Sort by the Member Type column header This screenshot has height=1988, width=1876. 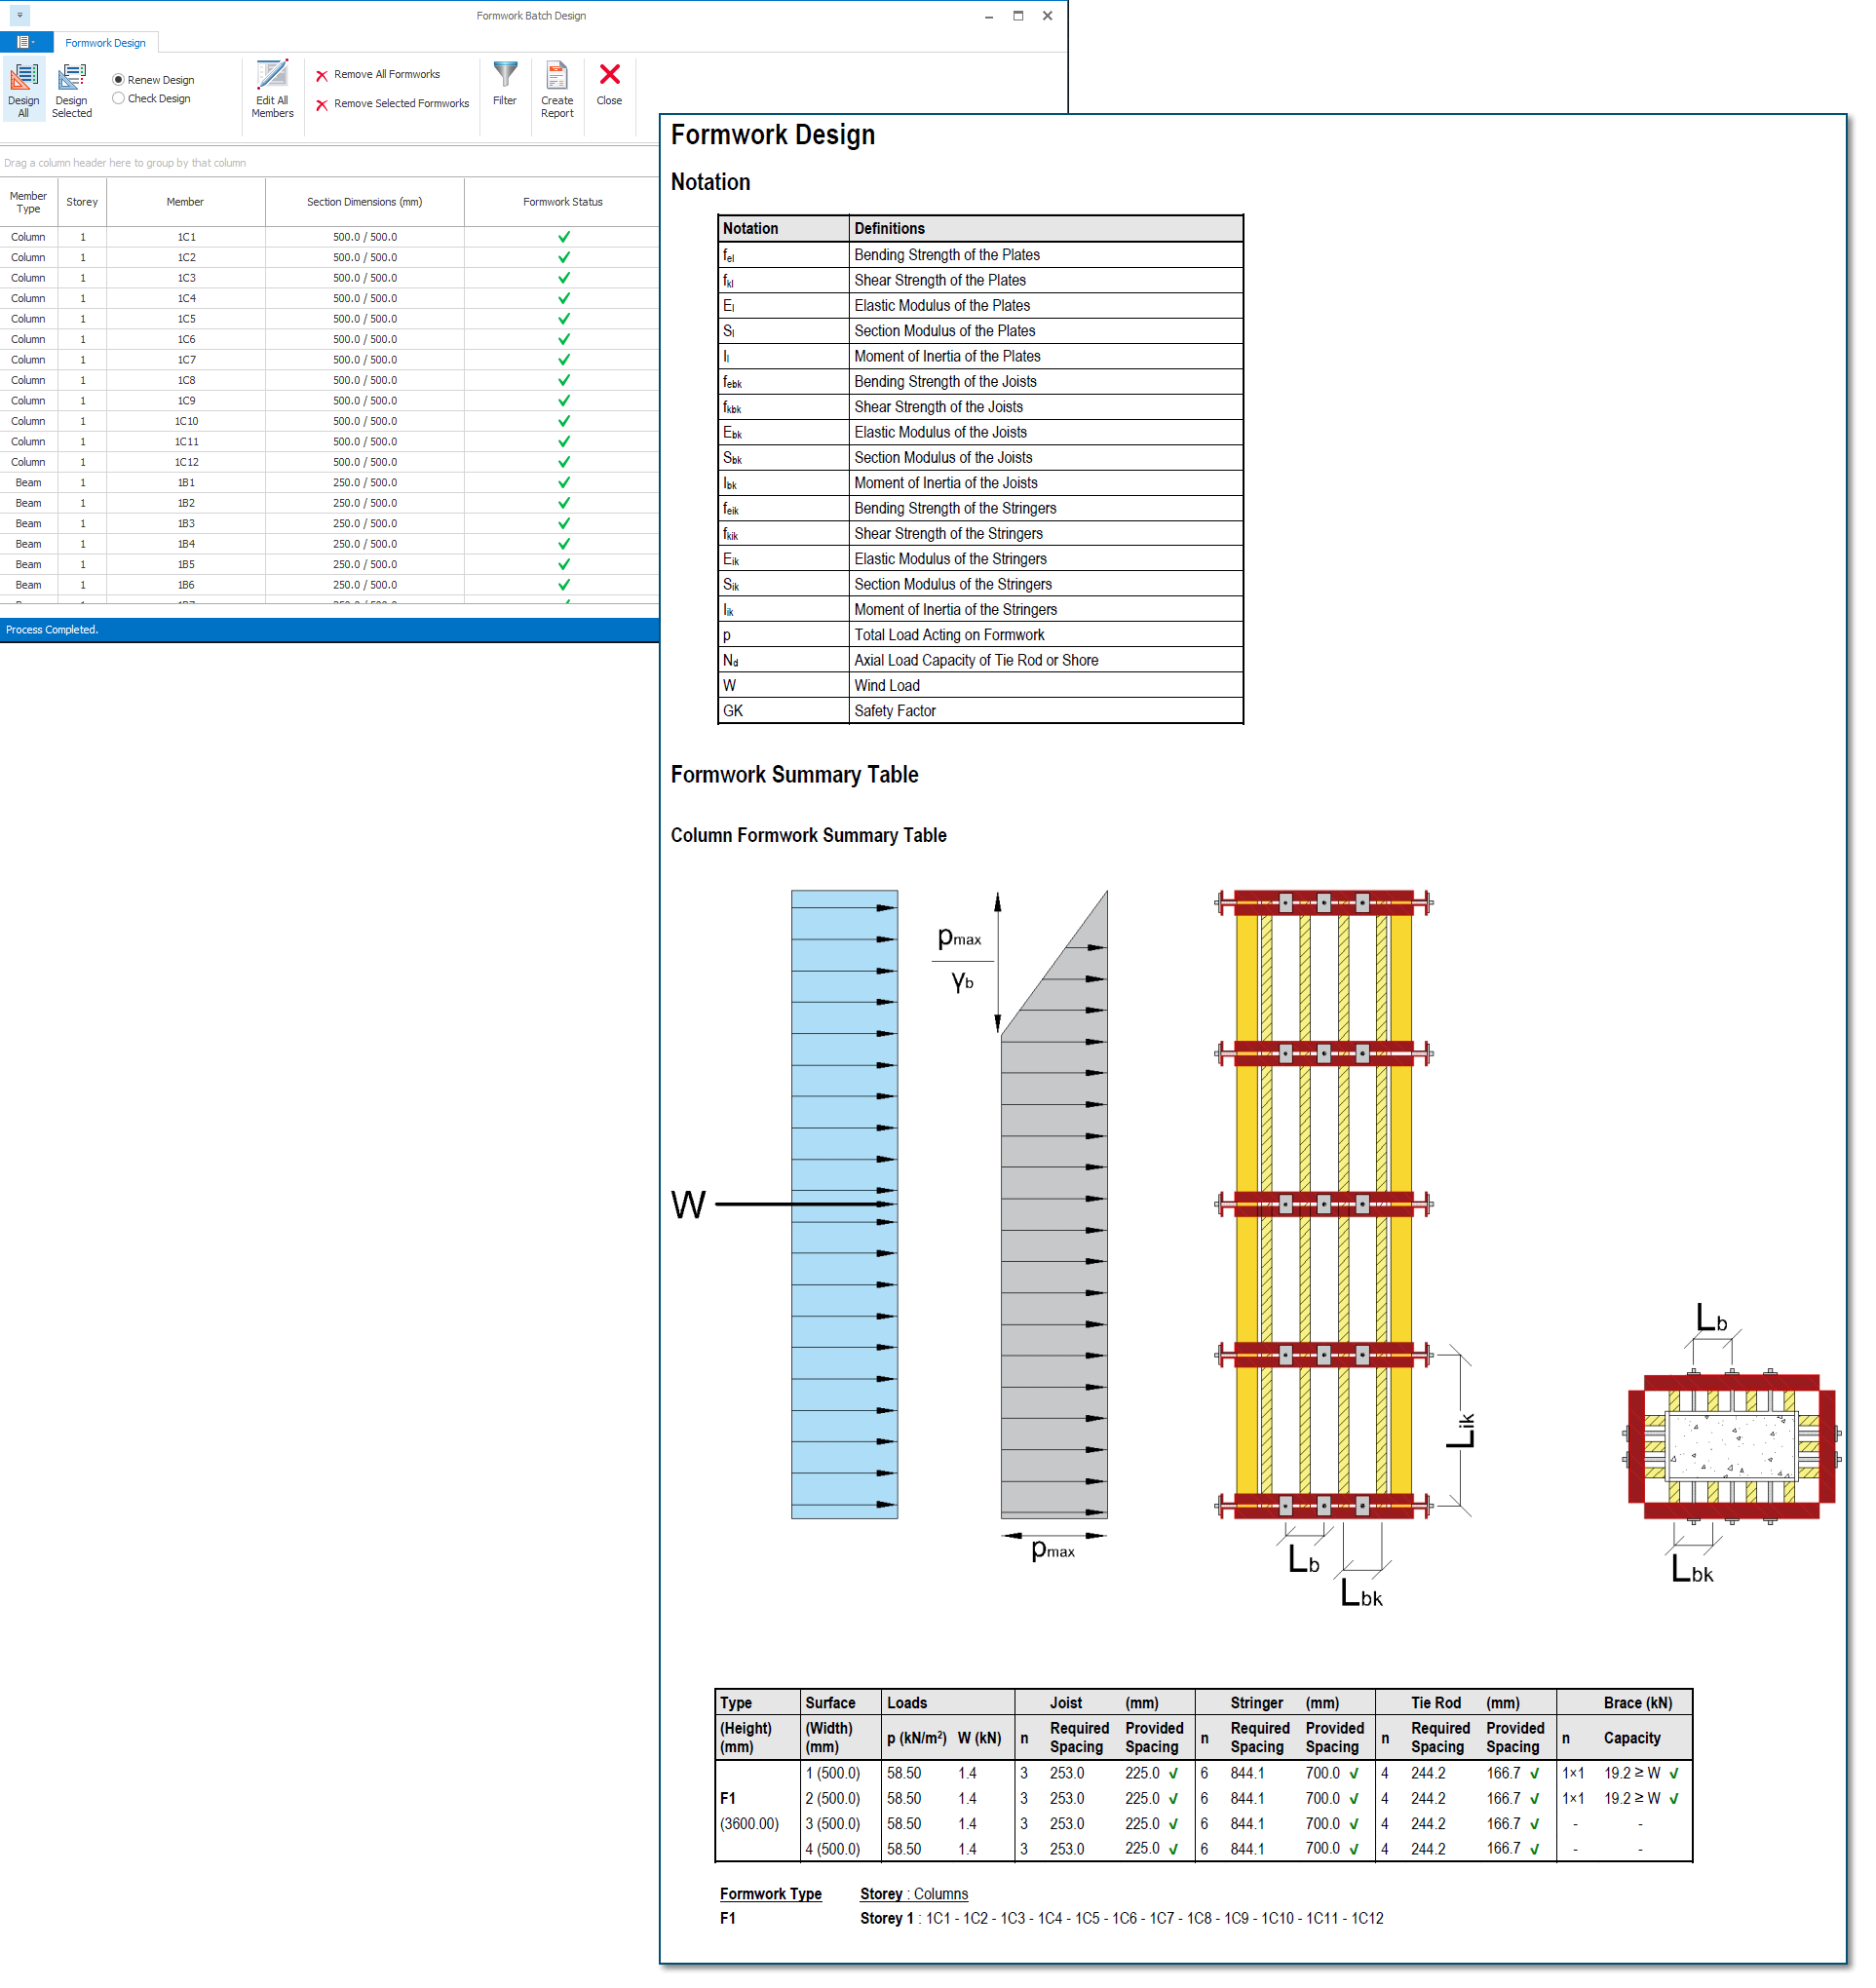tap(28, 202)
